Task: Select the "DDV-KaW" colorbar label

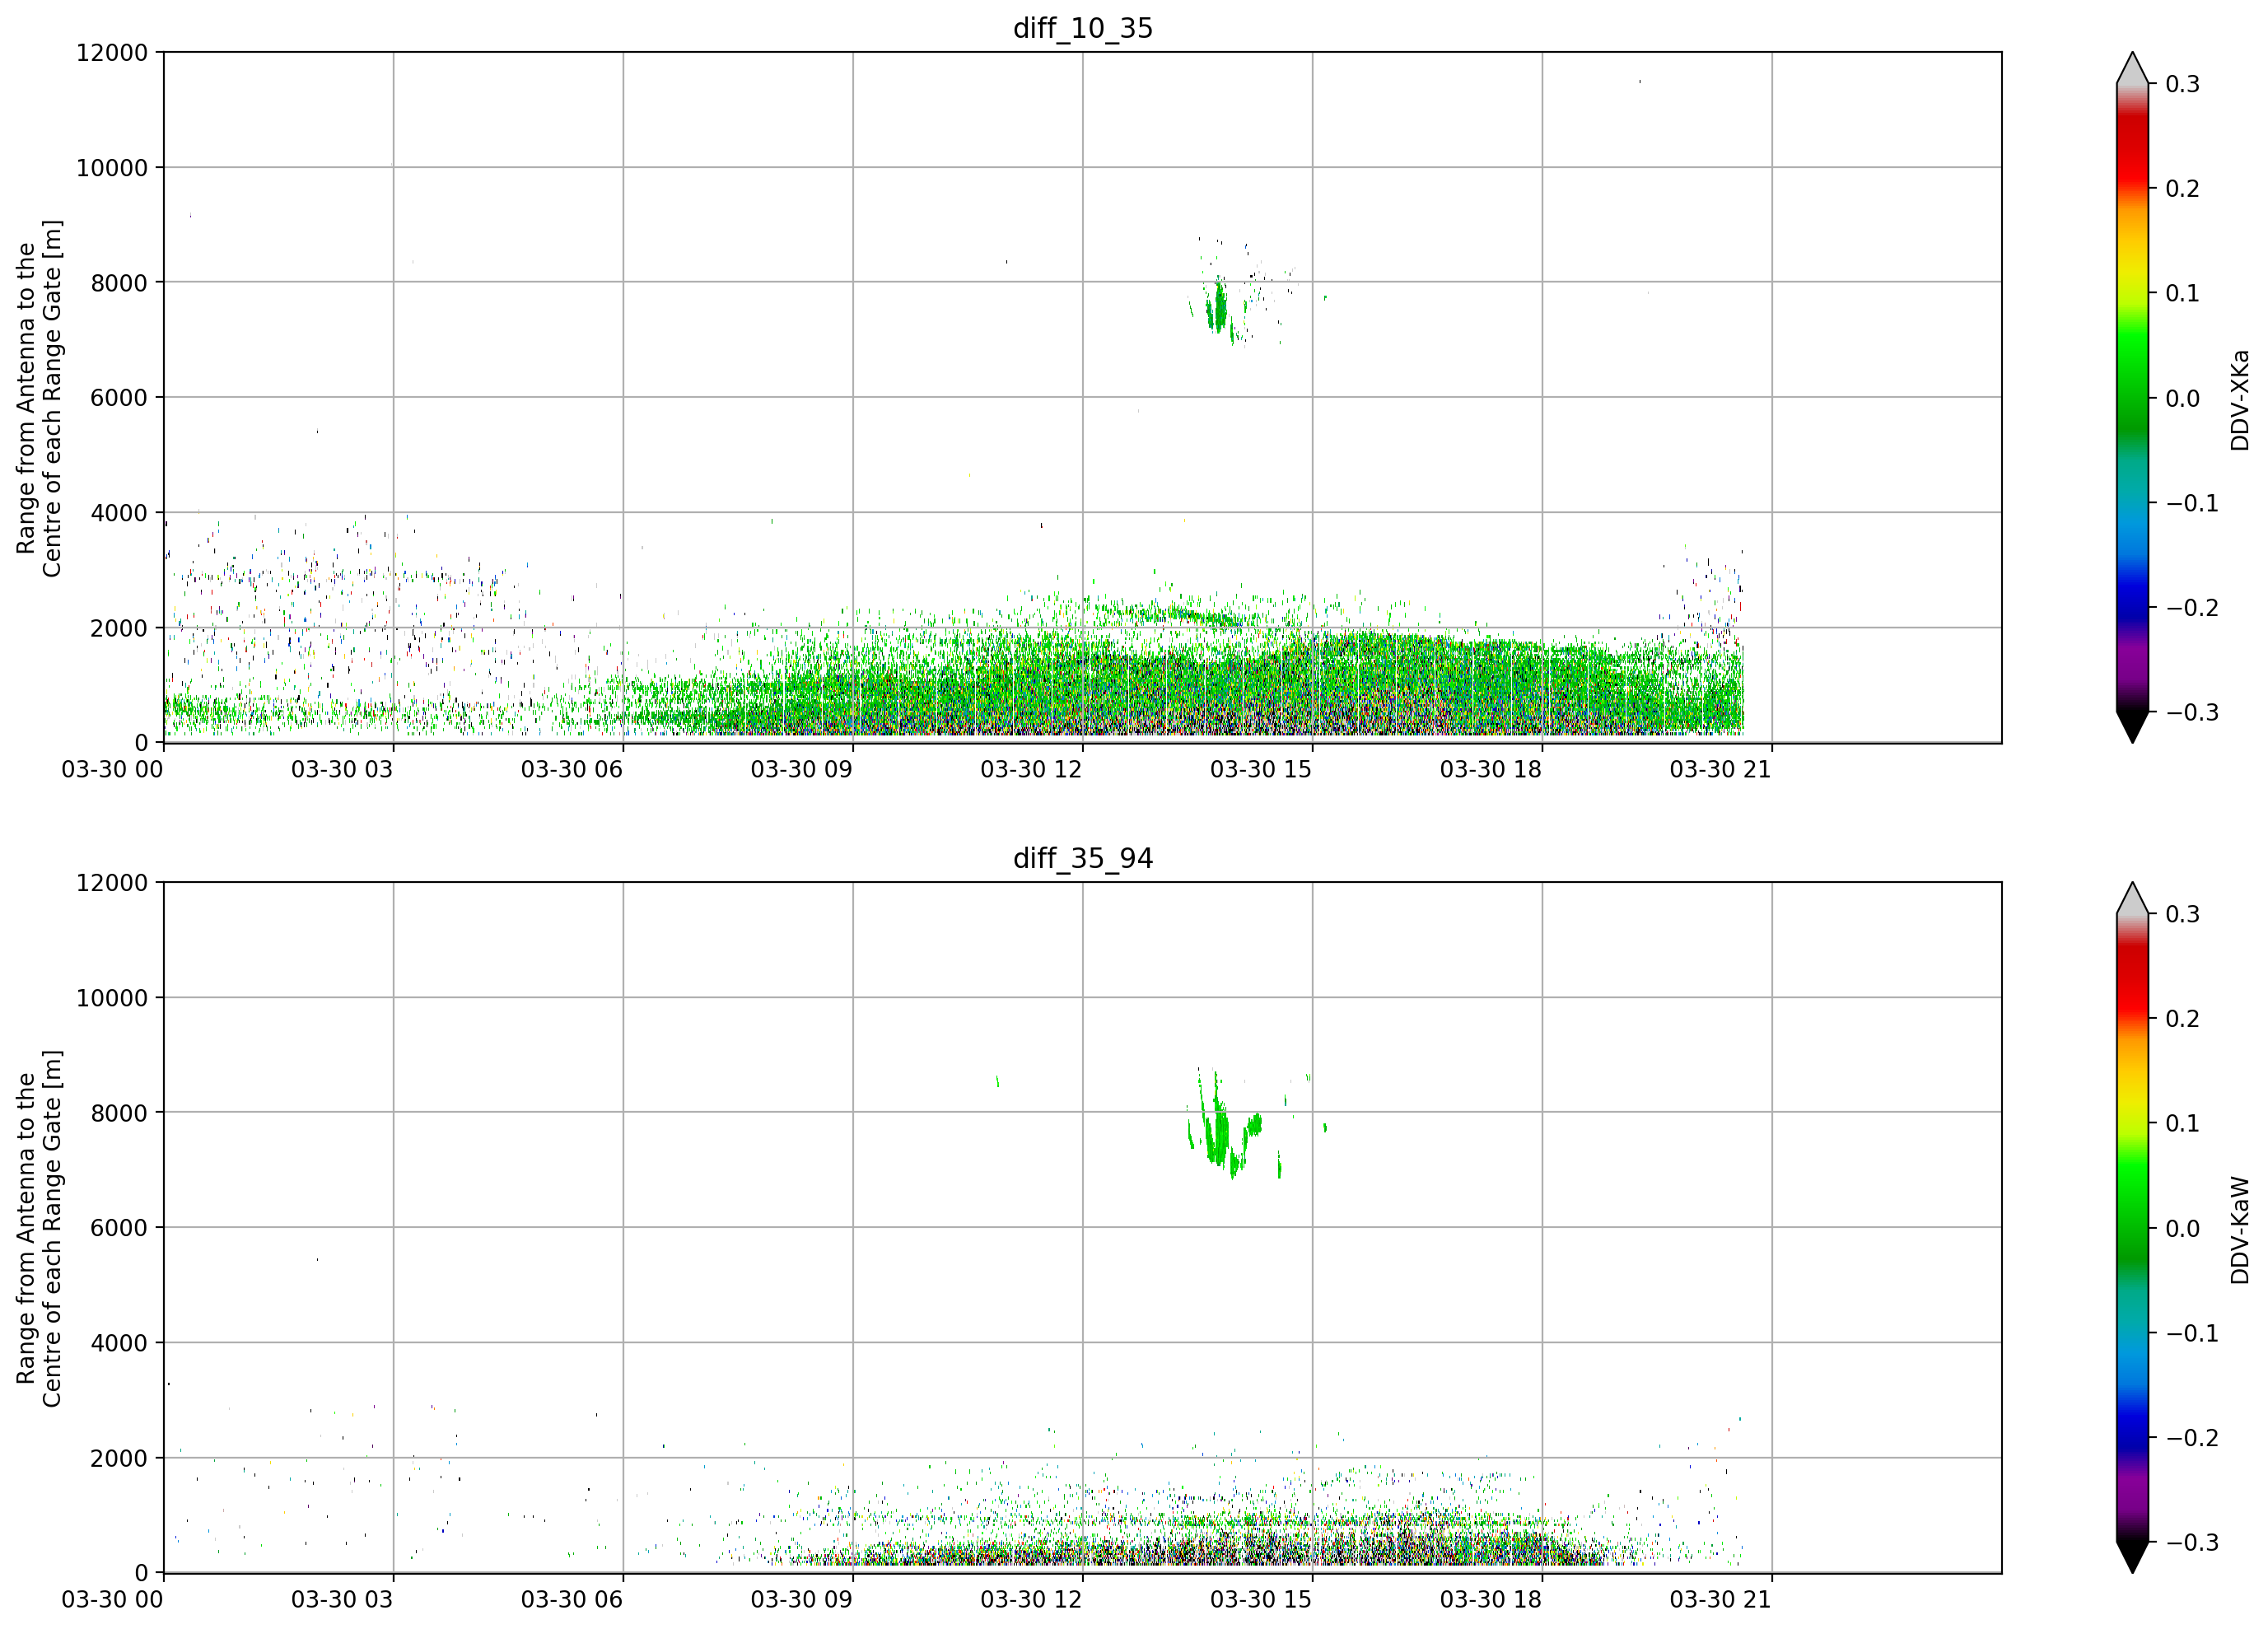Action: (x=2240, y=1230)
